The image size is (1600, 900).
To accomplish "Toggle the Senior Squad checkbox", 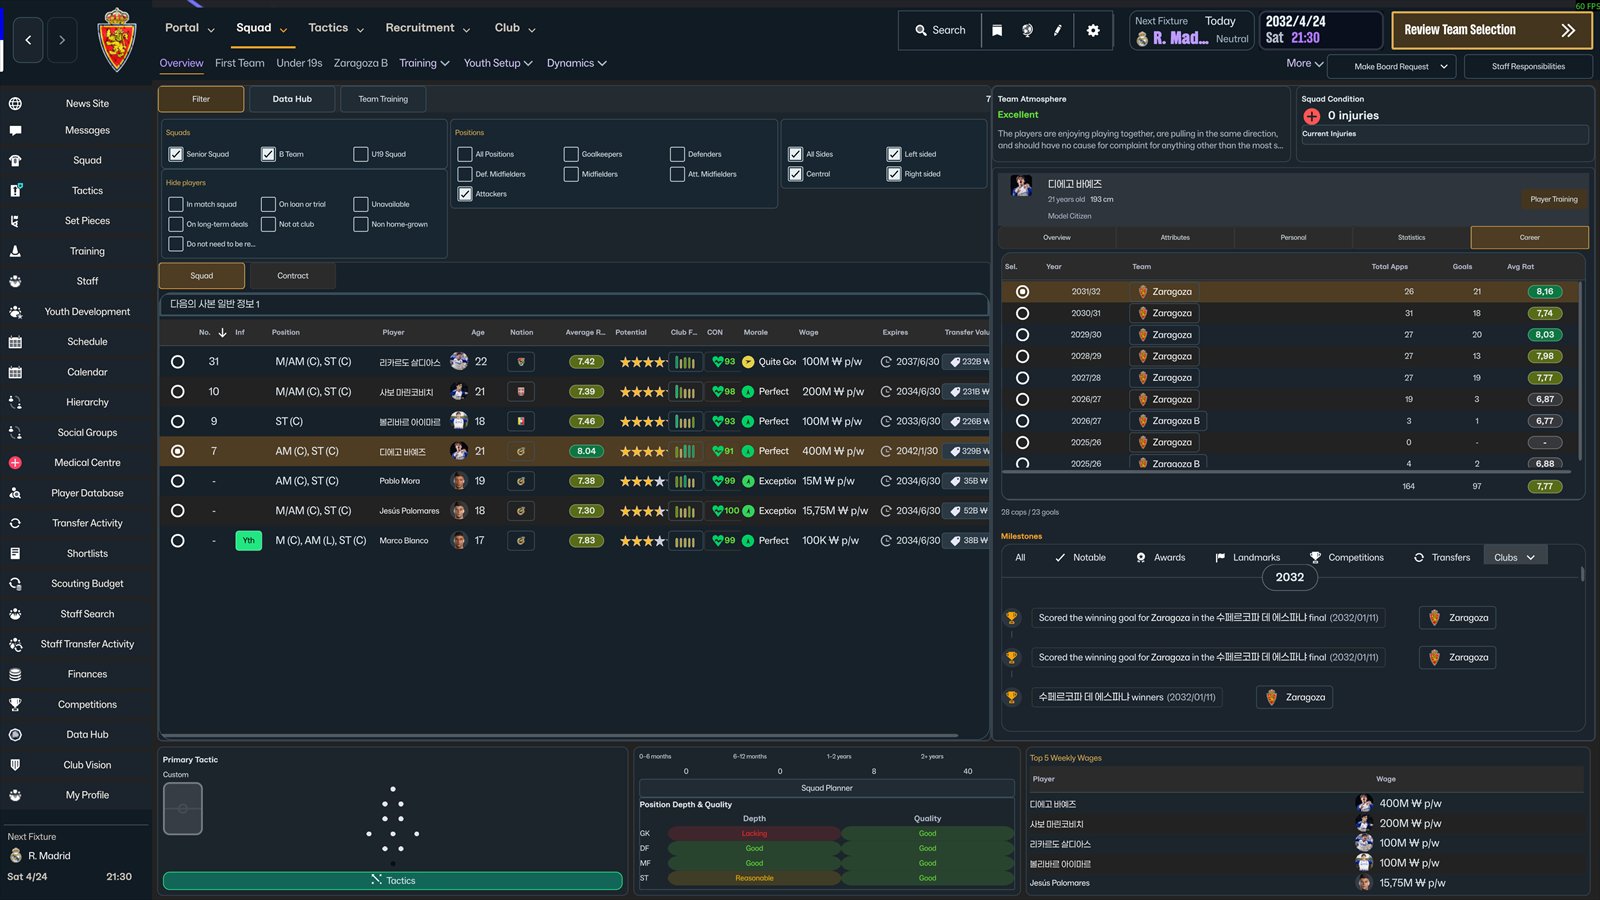I will click(x=176, y=154).
